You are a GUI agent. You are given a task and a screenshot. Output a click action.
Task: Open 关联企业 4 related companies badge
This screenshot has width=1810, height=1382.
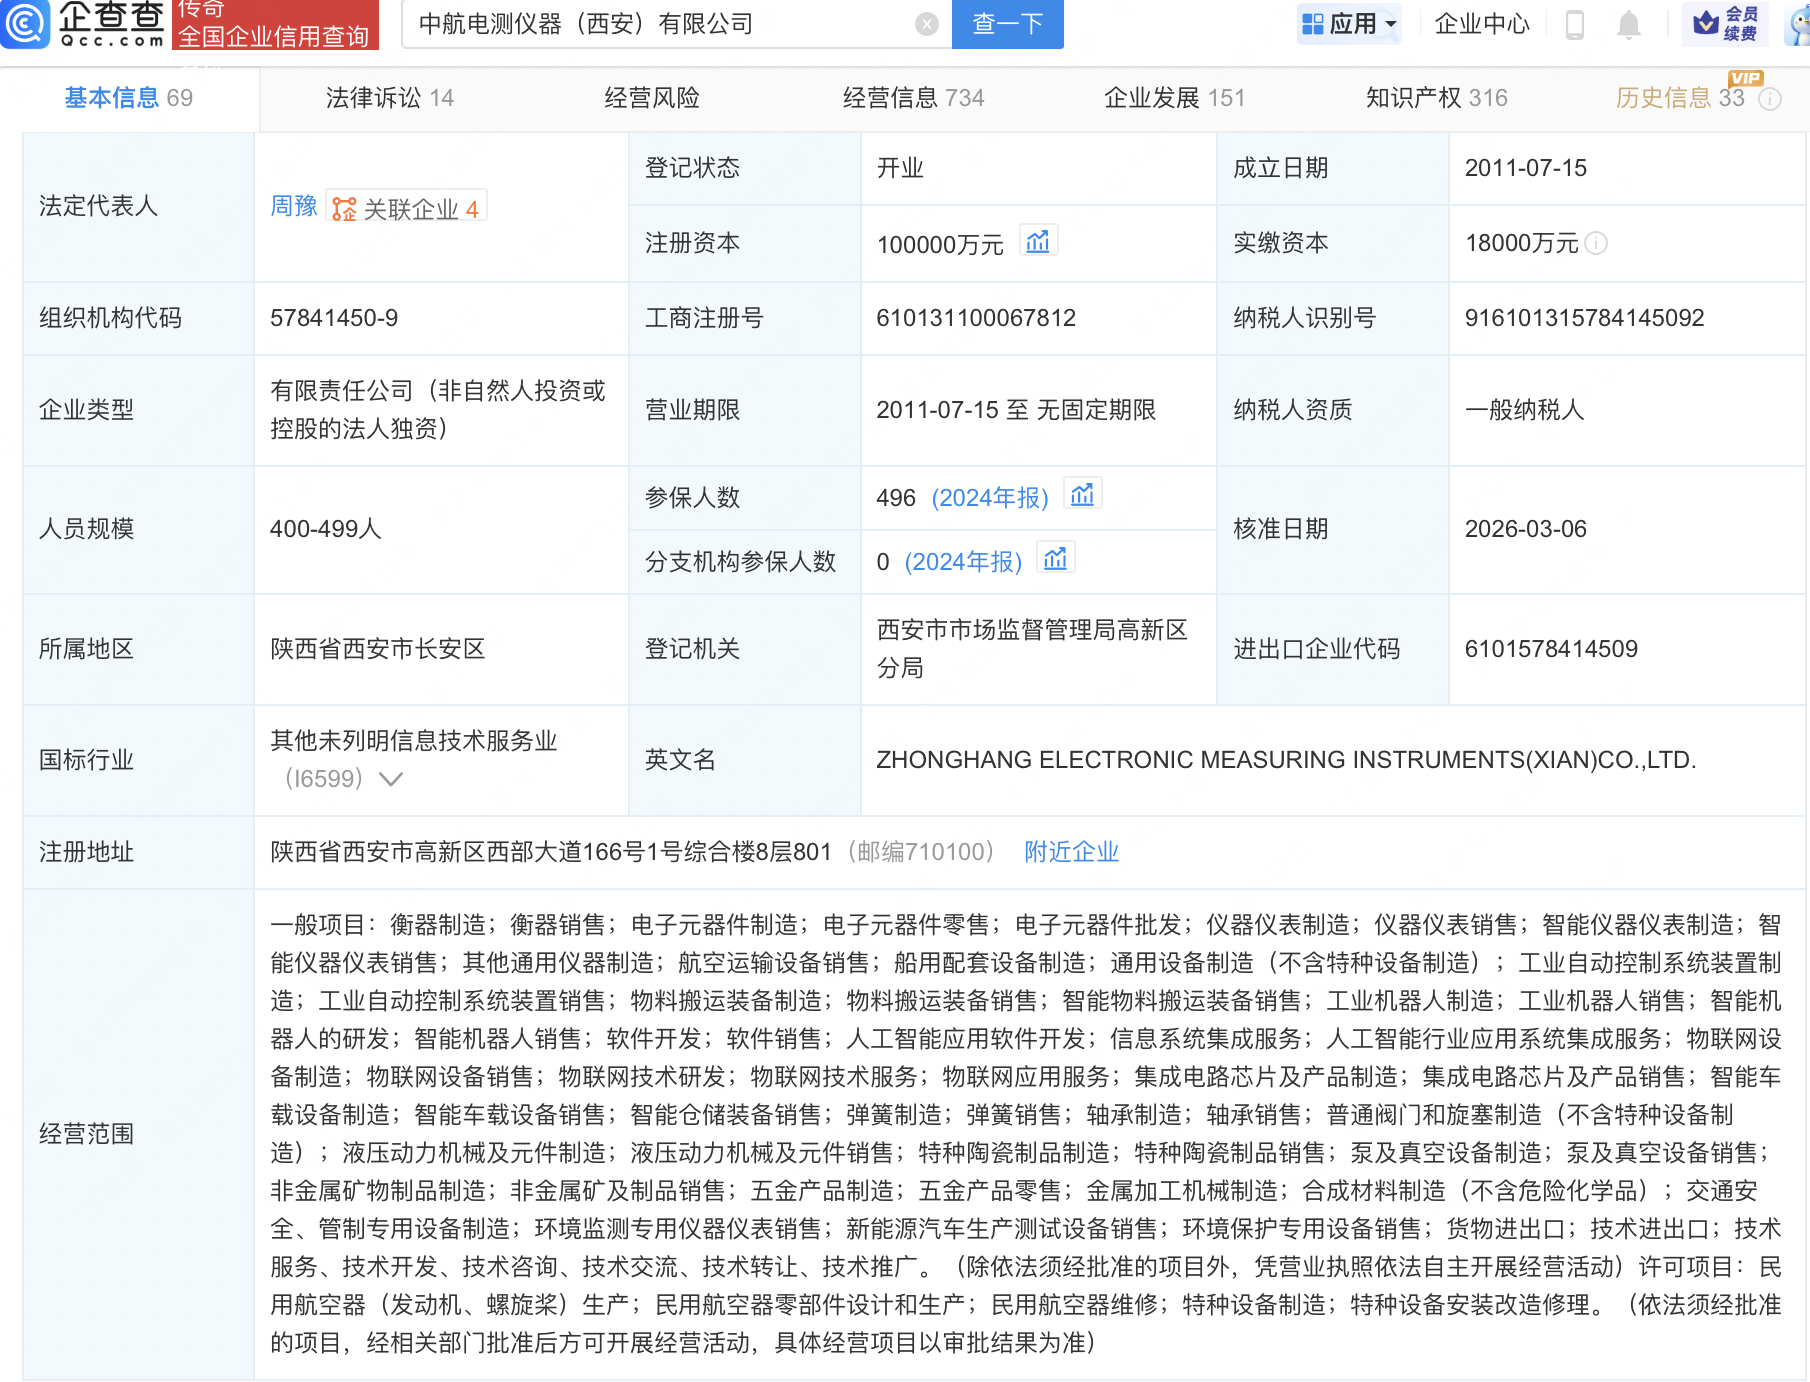(x=407, y=209)
